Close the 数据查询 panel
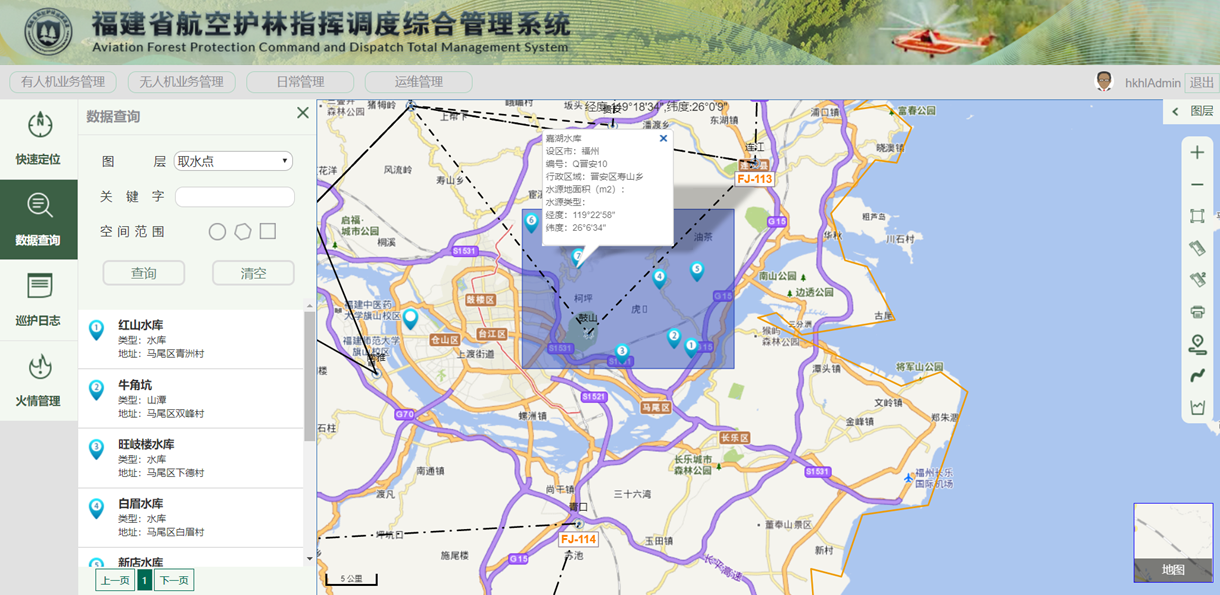The height and width of the screenshot is (595, 1220). pyautogui.click(x=303, y=113)
